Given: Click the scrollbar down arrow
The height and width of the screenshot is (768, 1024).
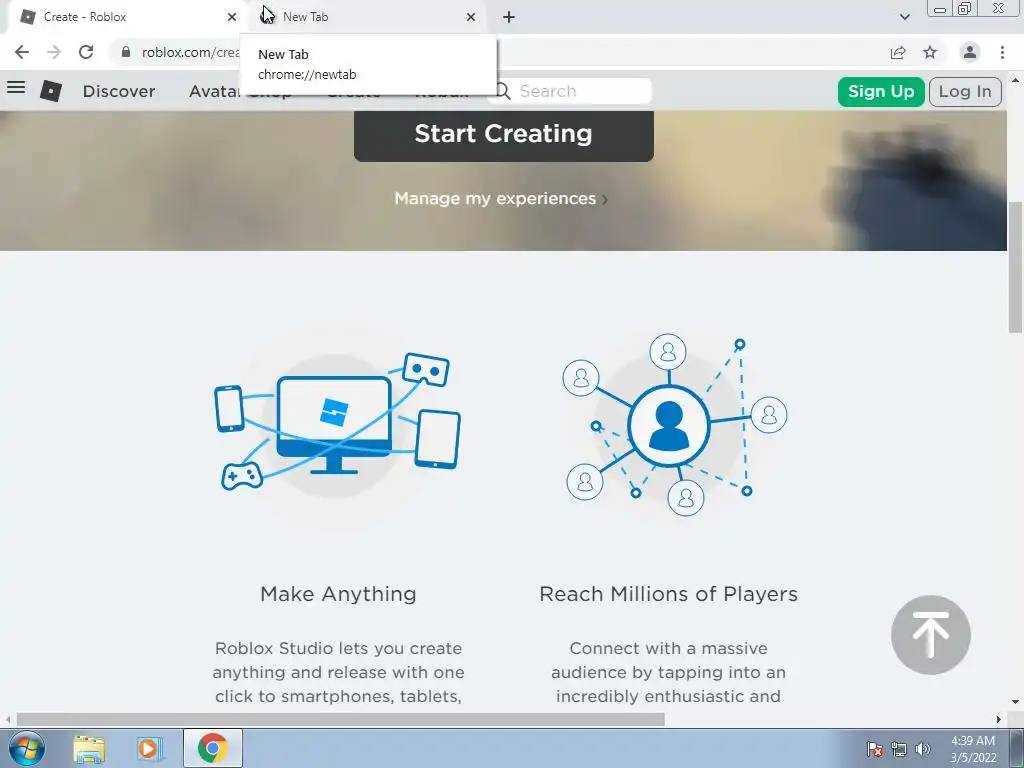Looking at the screenshot, I should tap(1015, 702).
